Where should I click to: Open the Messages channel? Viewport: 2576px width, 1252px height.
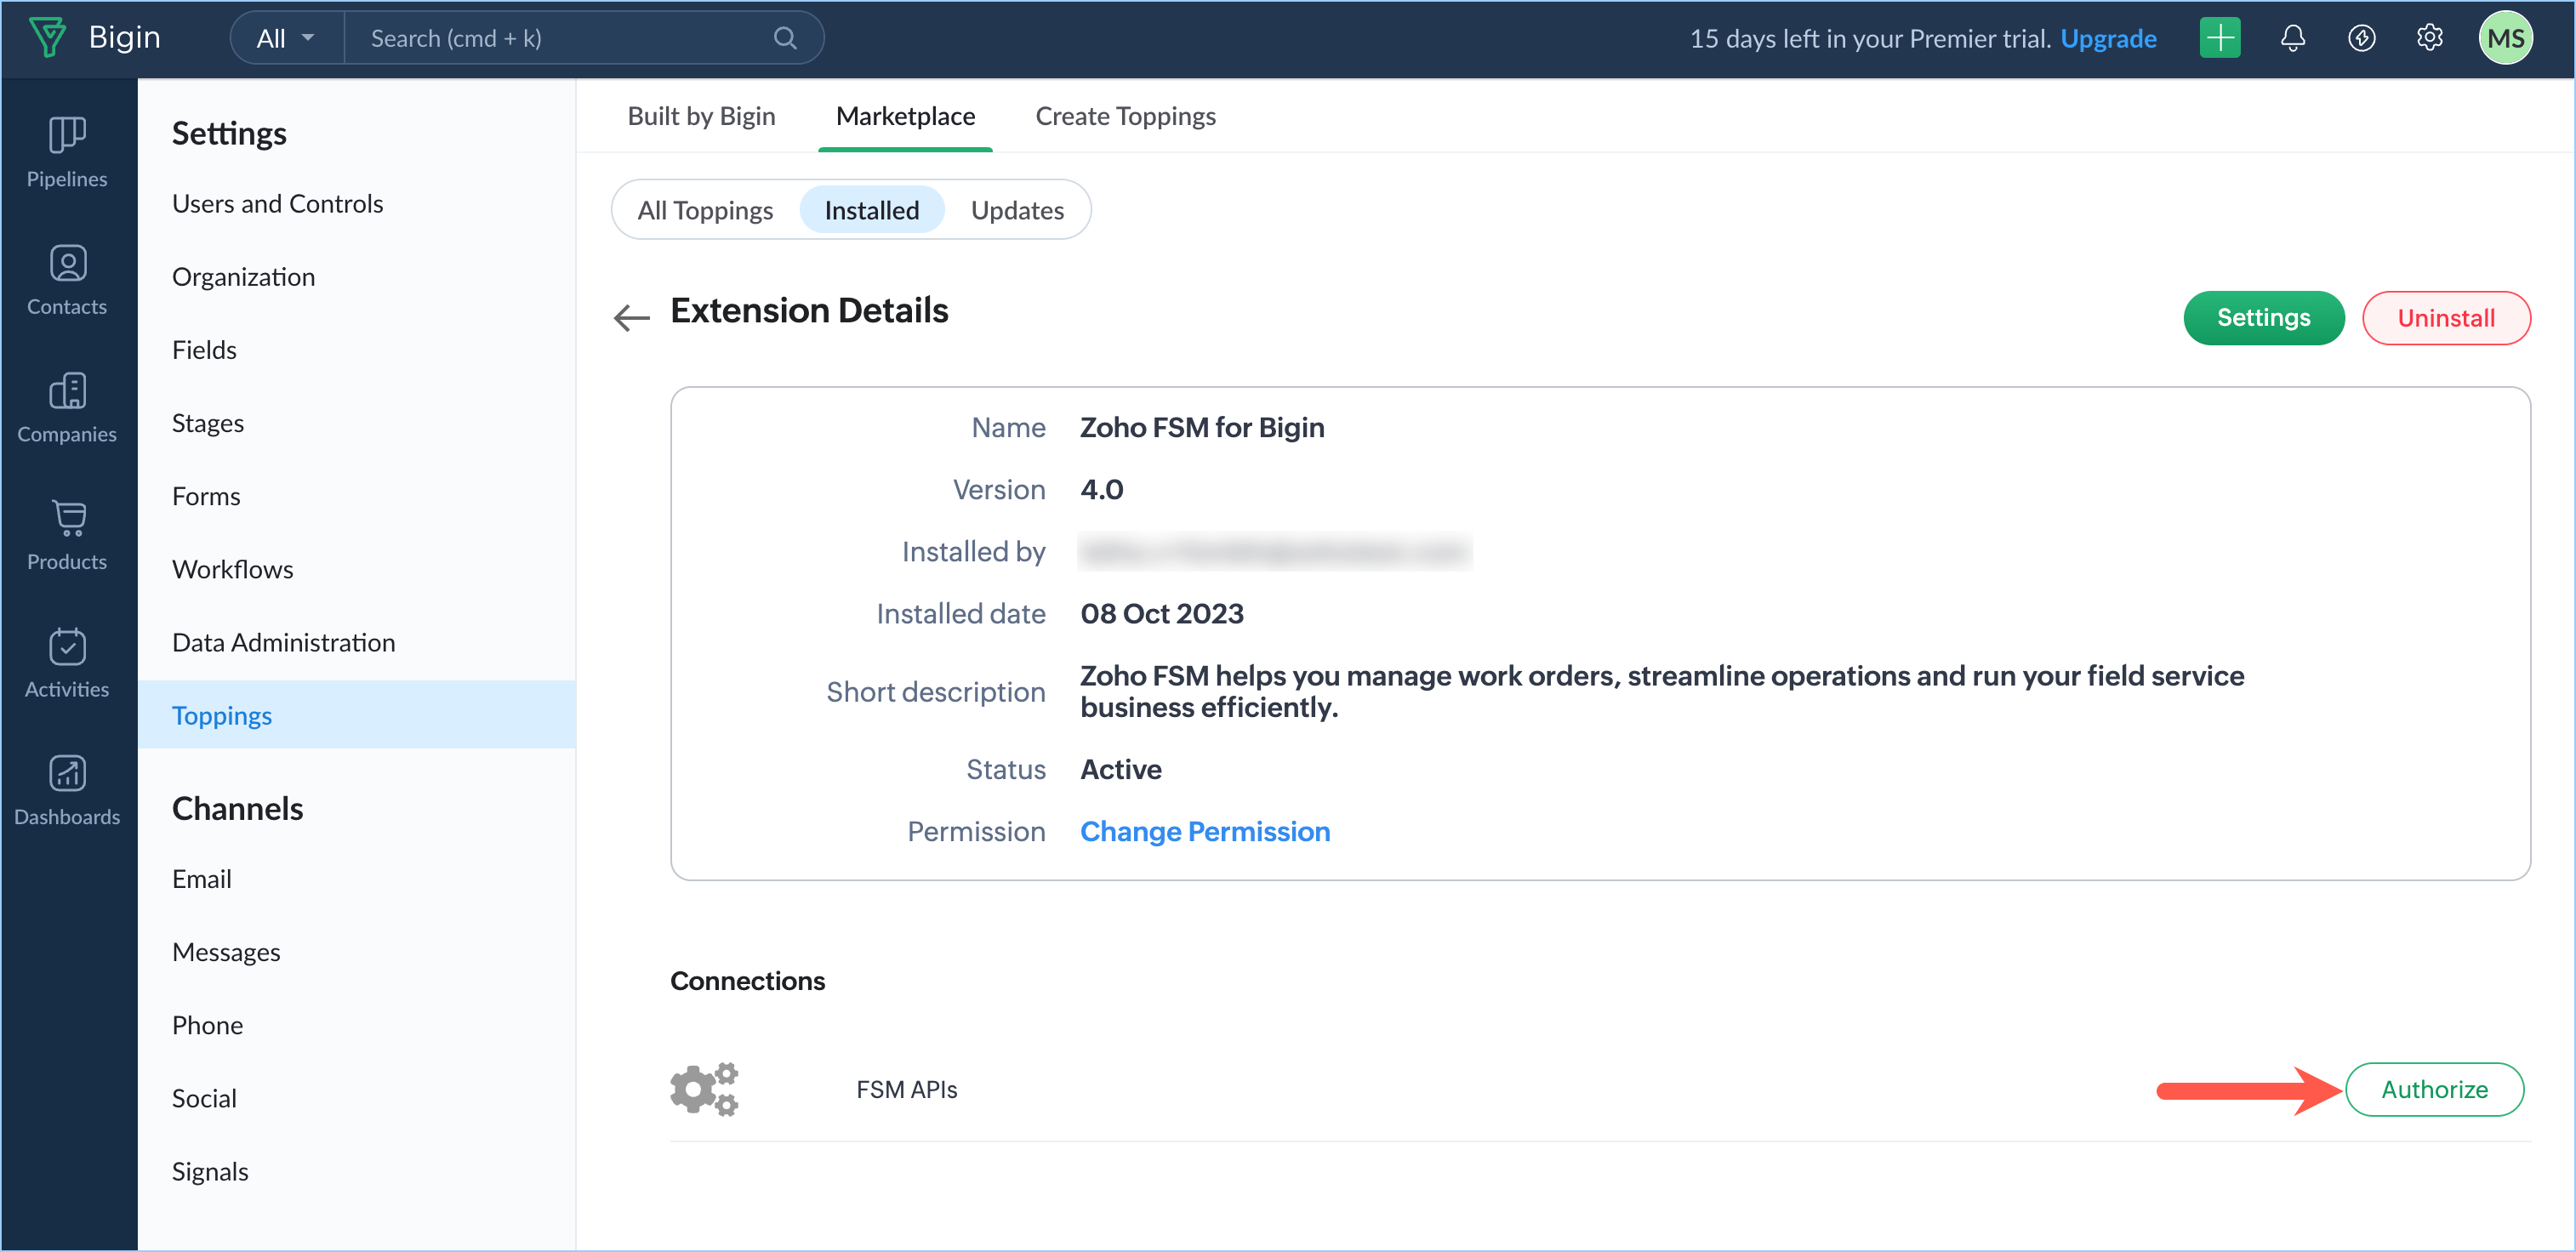226,952
